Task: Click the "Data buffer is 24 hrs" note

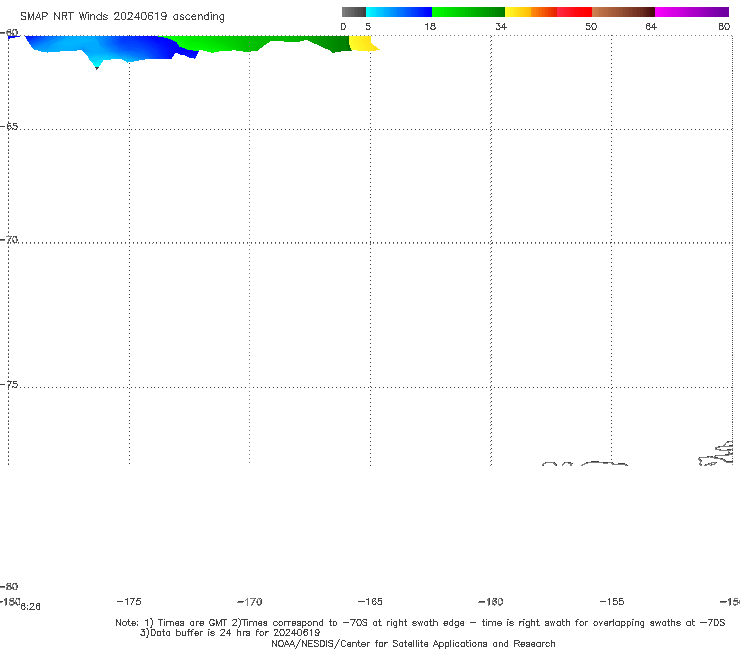Action: (230, 633)
